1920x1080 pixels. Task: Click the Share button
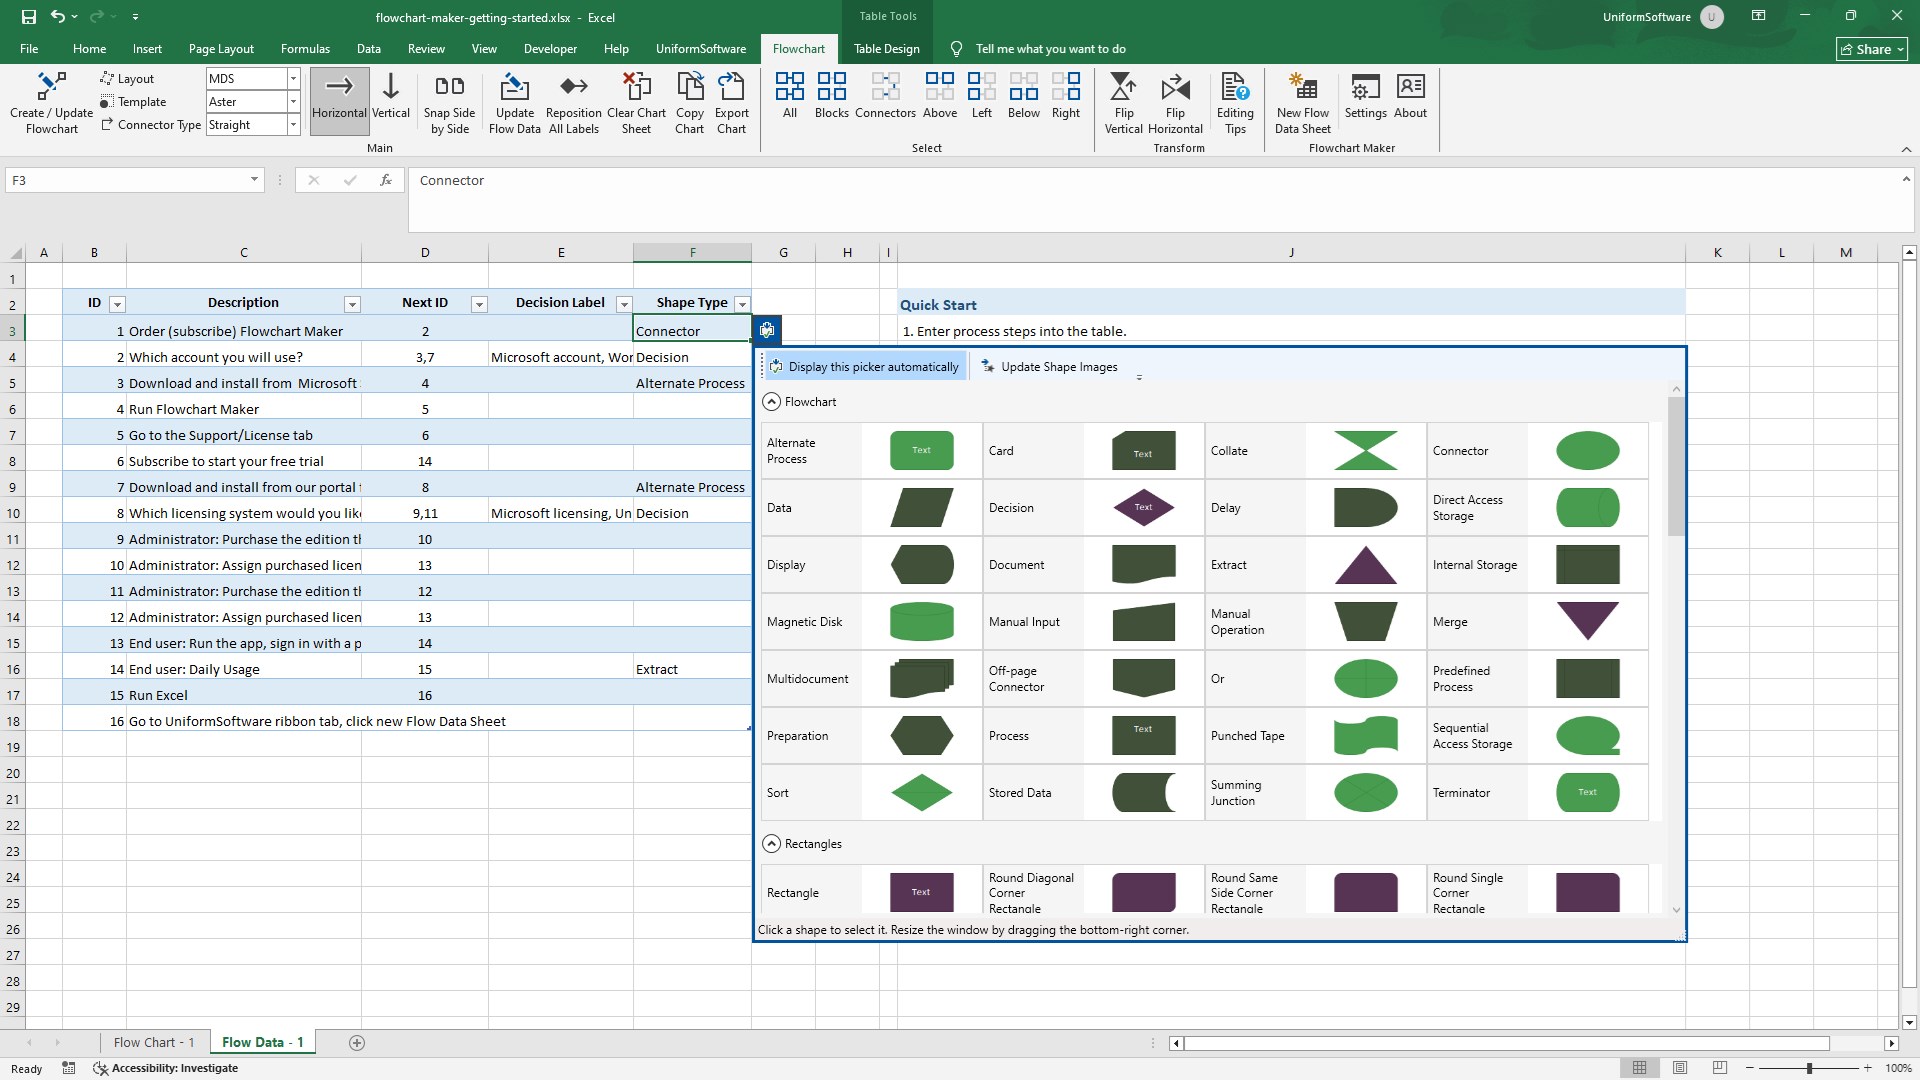click(1872, 49)
